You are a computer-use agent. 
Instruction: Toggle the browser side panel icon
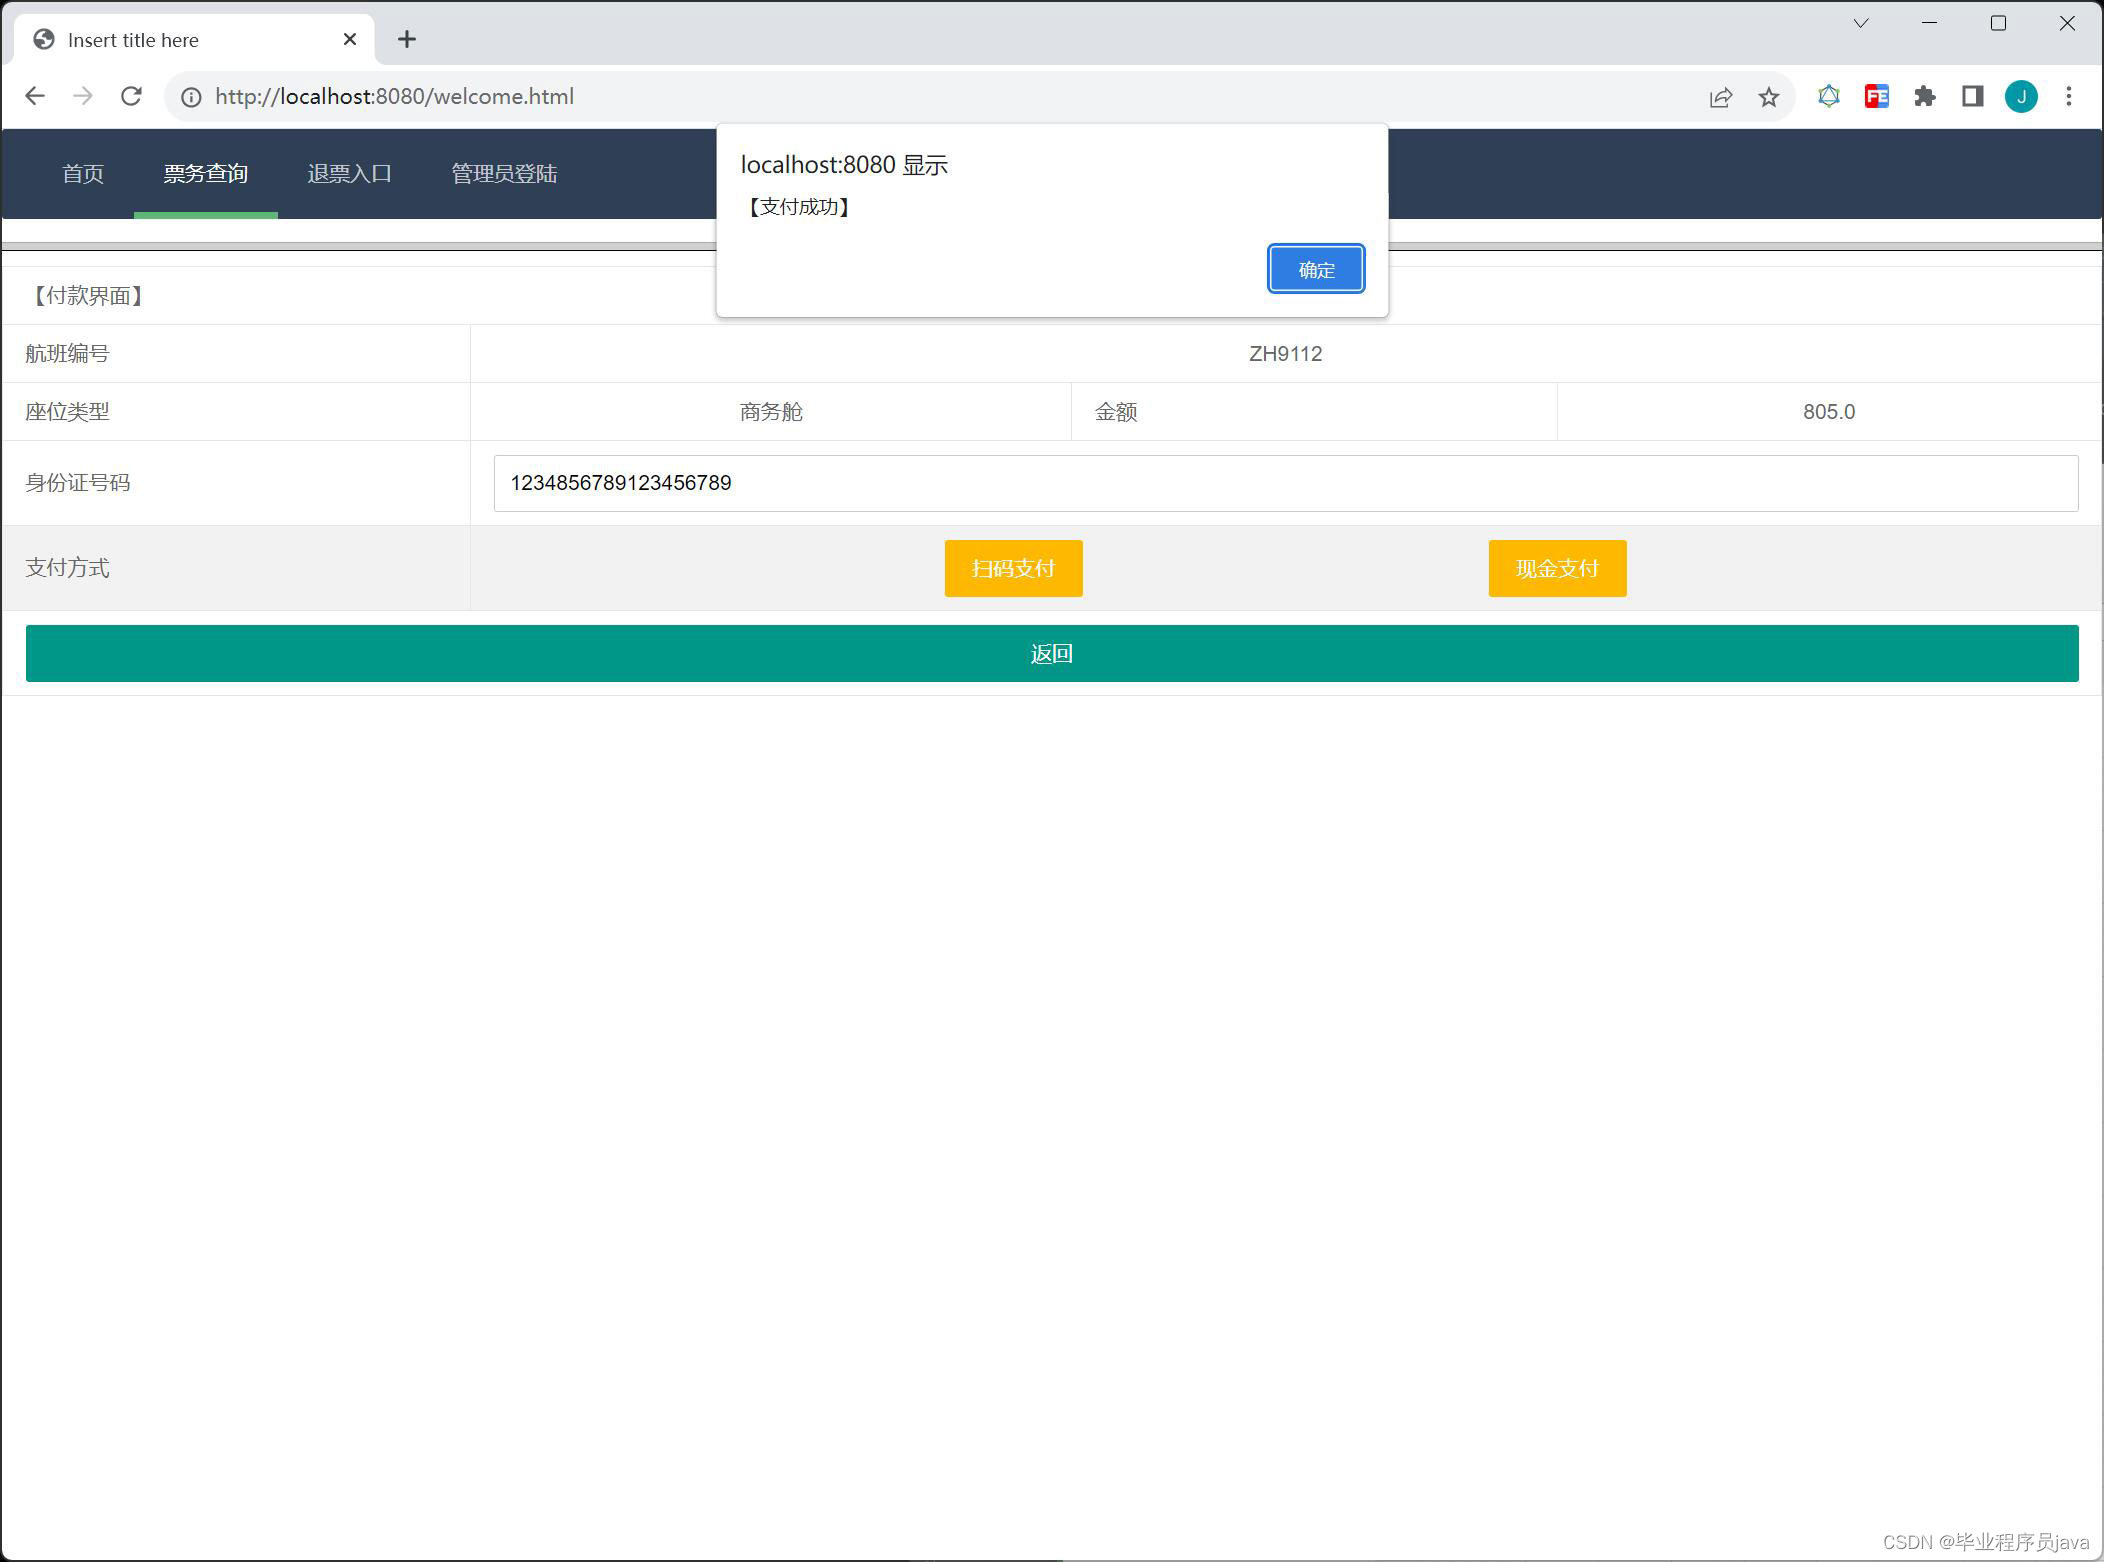[1973, 96]
